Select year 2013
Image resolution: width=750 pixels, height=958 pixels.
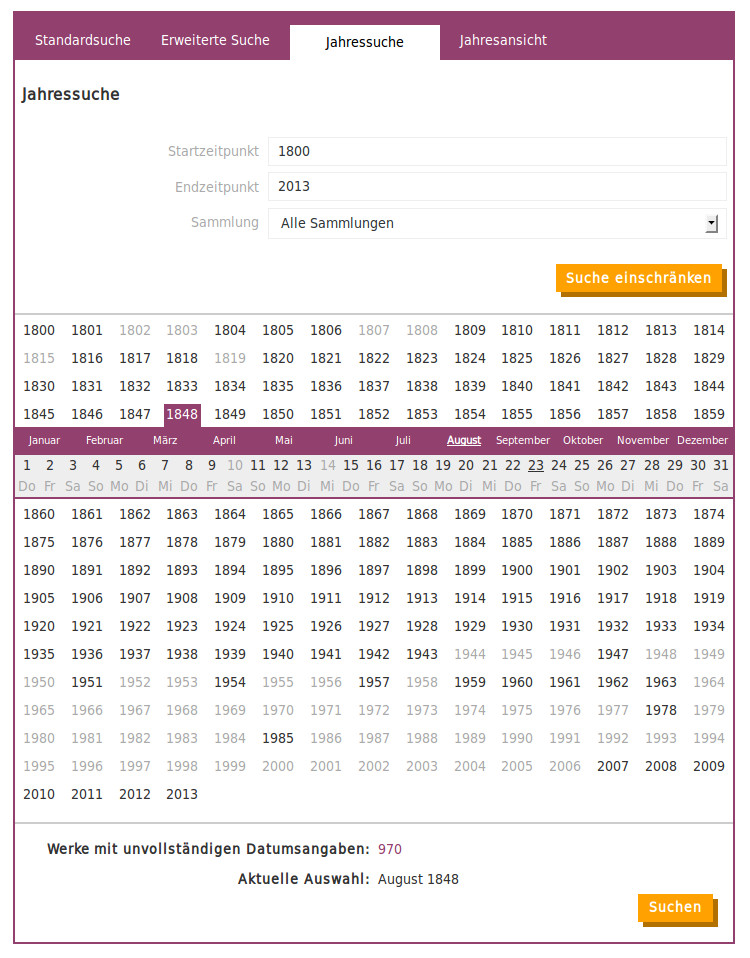click(182, 794)
